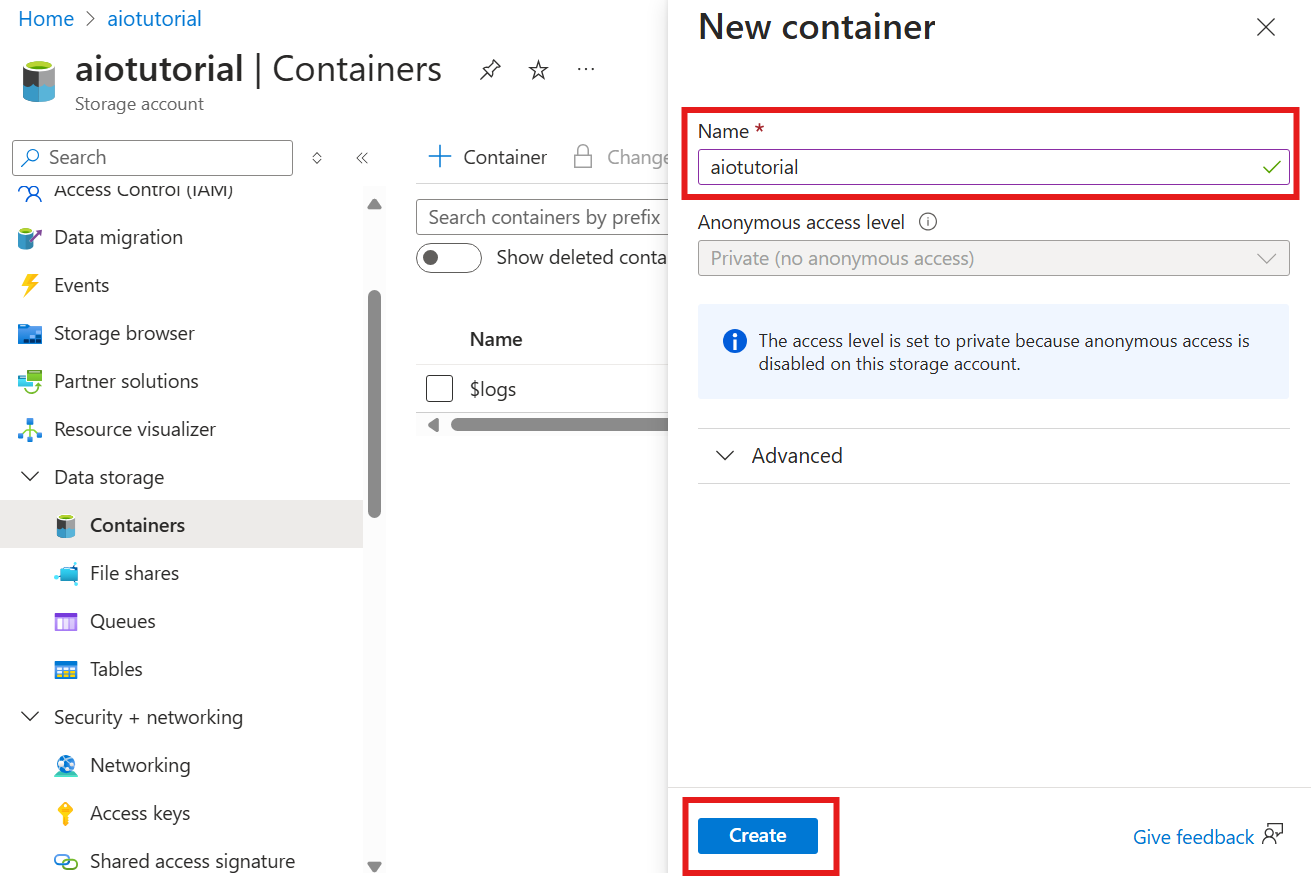Pin the Containers page
The image size is (1311, 877).
coord(490,69)
